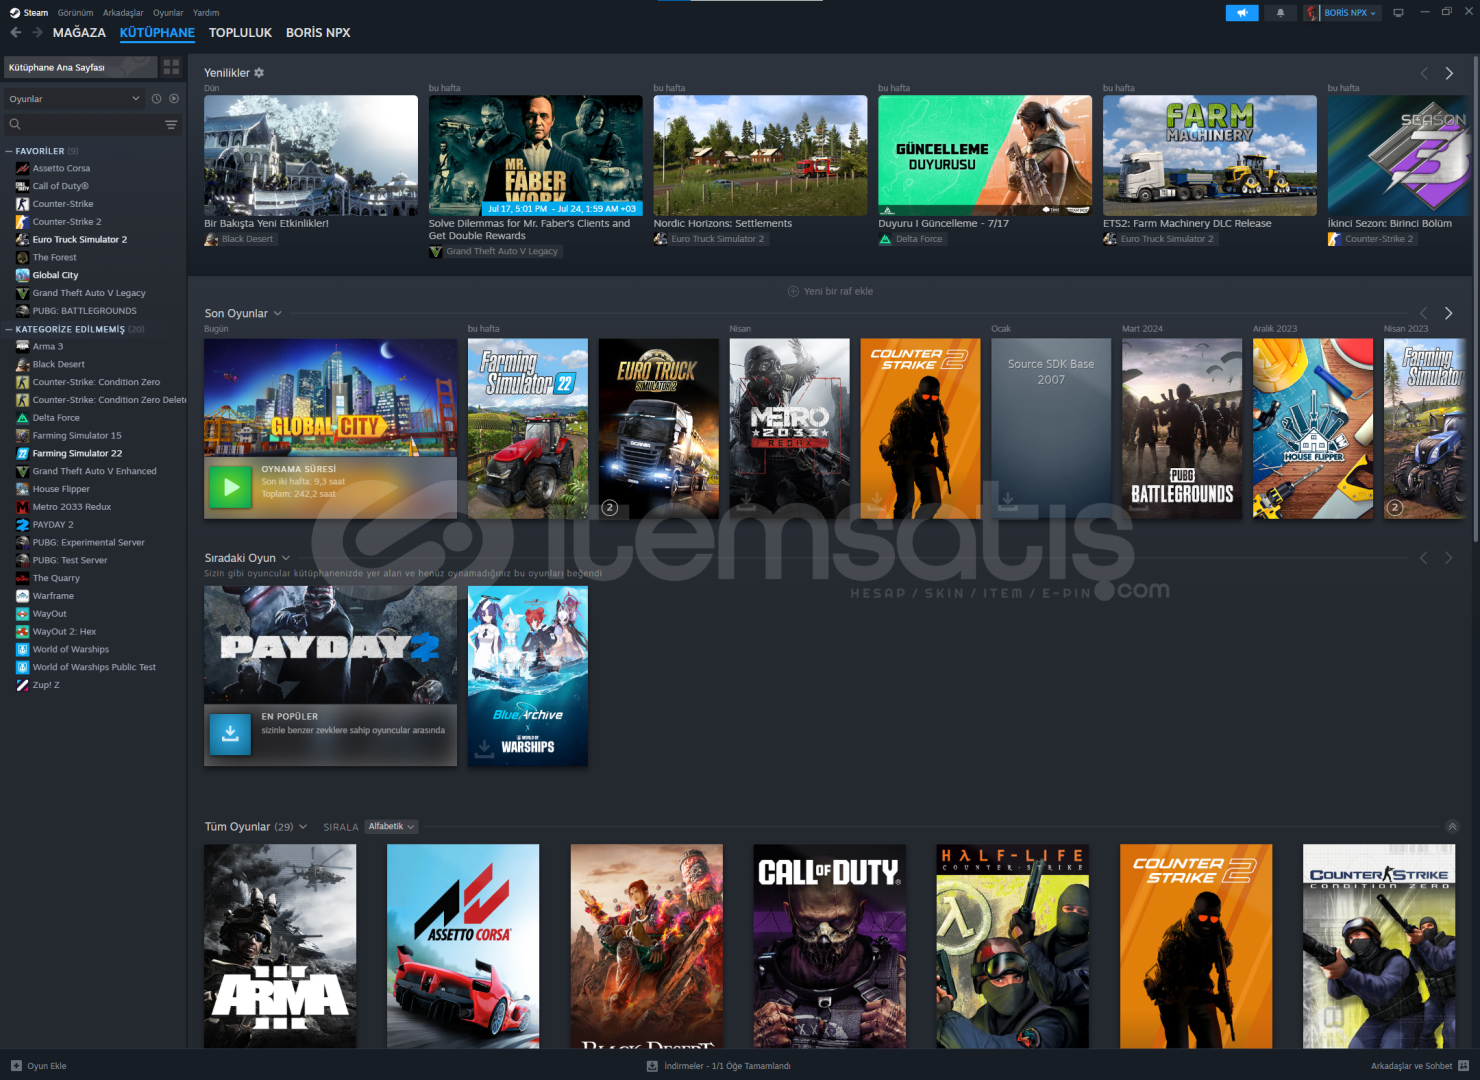Open Arma 3 cover in Tüm Oyunlar
This screenshot has height=1080, width=1480.
point(280,946)
